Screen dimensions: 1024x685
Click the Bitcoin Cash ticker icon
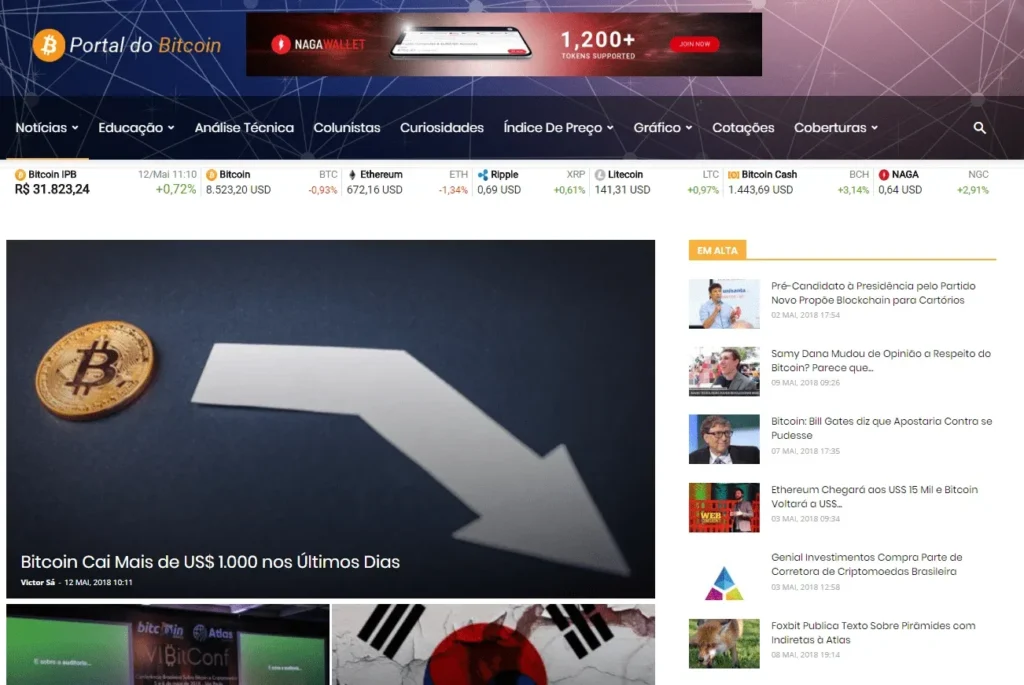tap(733, 175)
